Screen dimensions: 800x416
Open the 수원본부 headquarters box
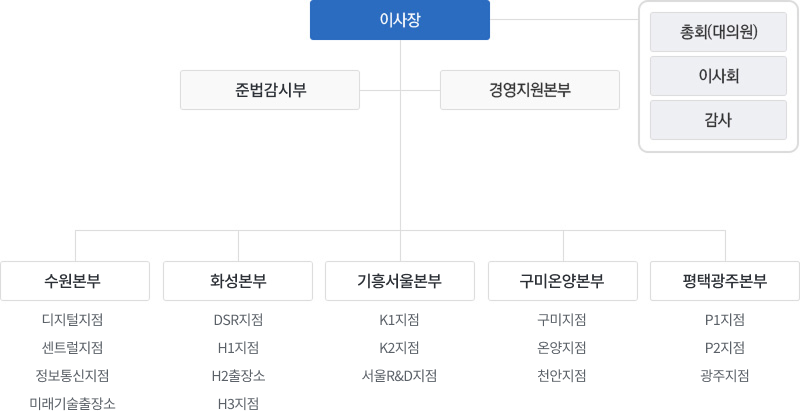click(75, 281)
